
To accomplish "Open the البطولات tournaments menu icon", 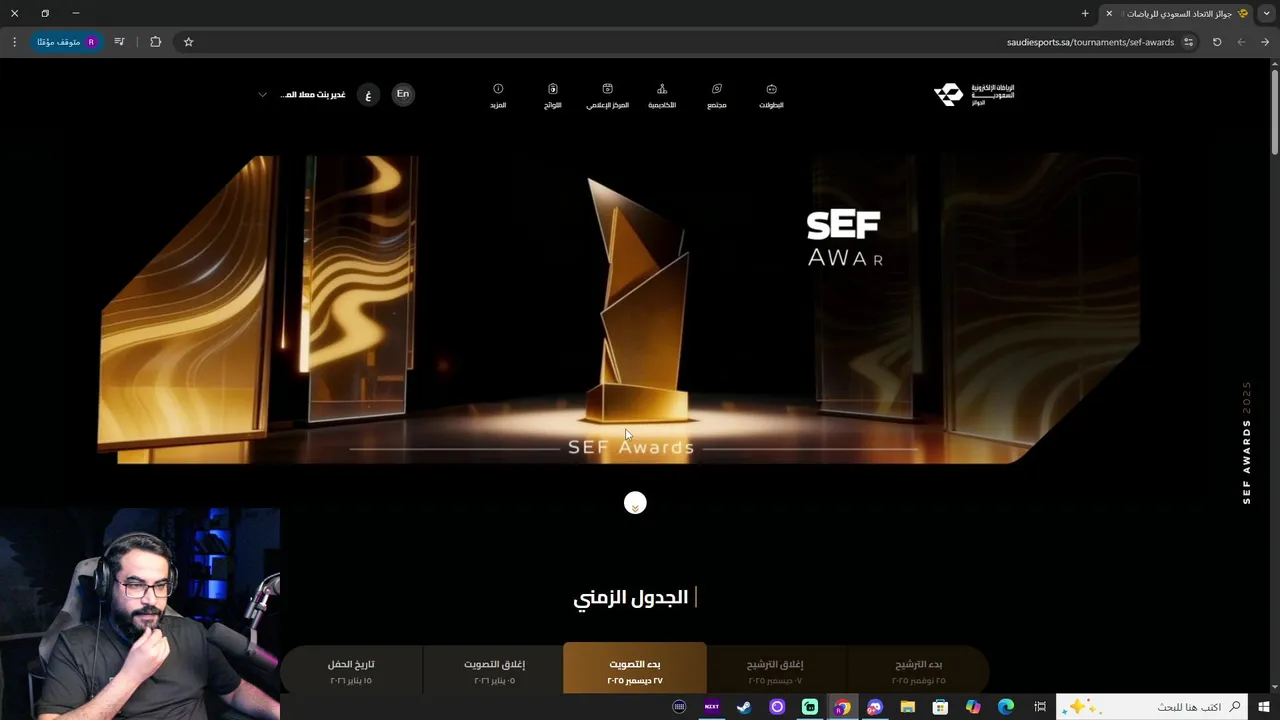I will coord(771,89).
